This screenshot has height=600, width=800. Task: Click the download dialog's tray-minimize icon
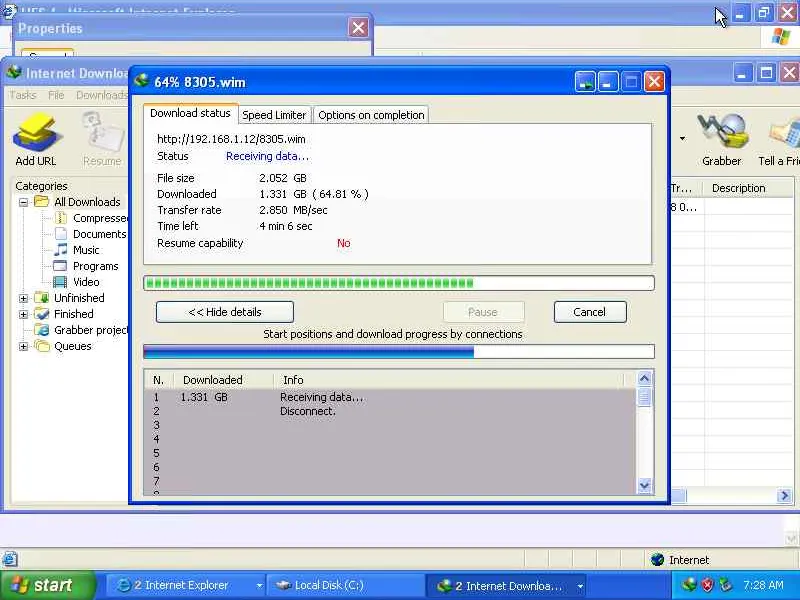[585, 82]
